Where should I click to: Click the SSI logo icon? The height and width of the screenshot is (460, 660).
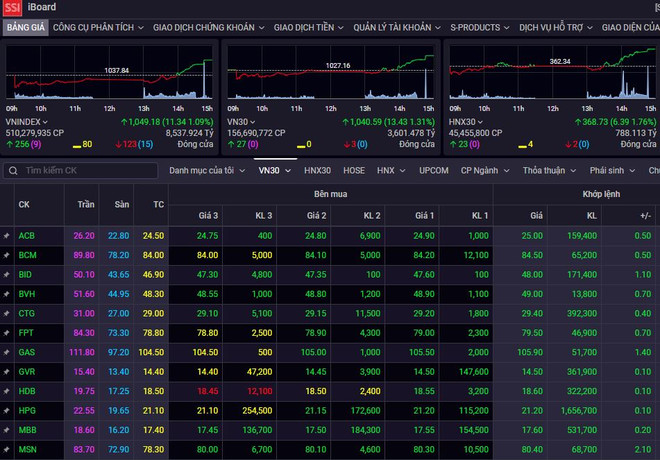click(13, 8)
